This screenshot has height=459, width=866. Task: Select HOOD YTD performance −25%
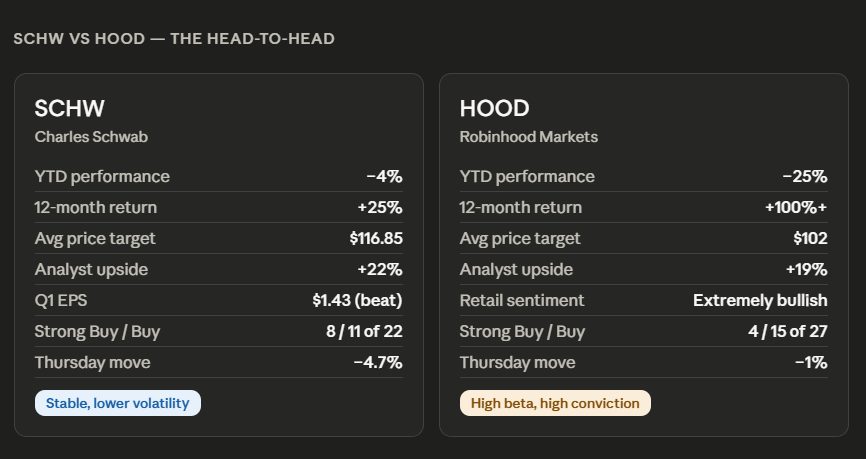tap(805, 177)
